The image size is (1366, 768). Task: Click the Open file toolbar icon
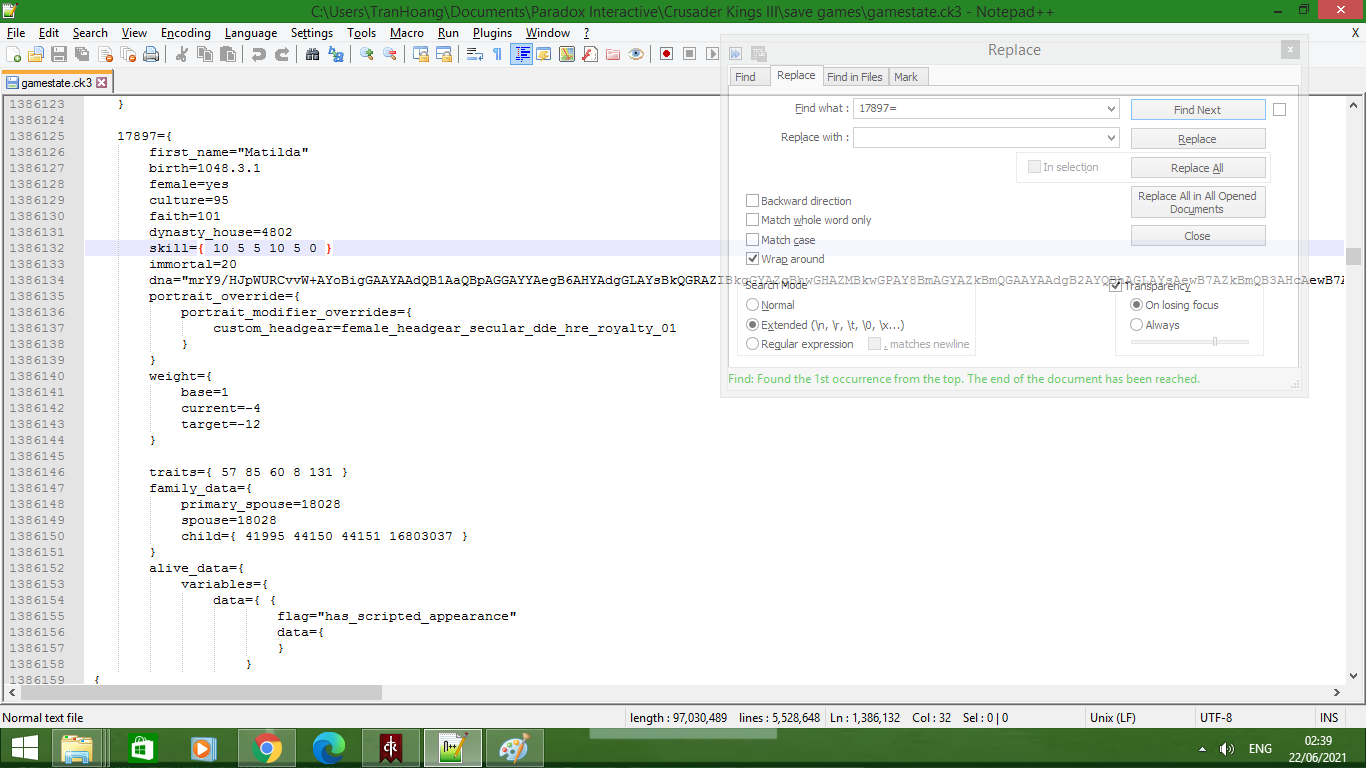(36, 54)
